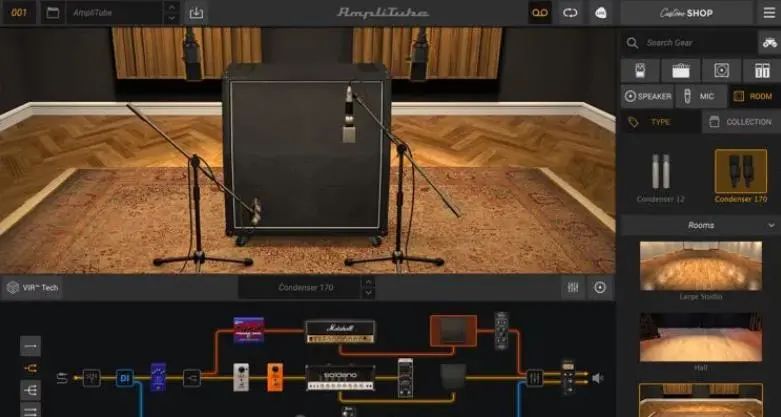Open the VIR Tech panel

(x=33, y=288)
